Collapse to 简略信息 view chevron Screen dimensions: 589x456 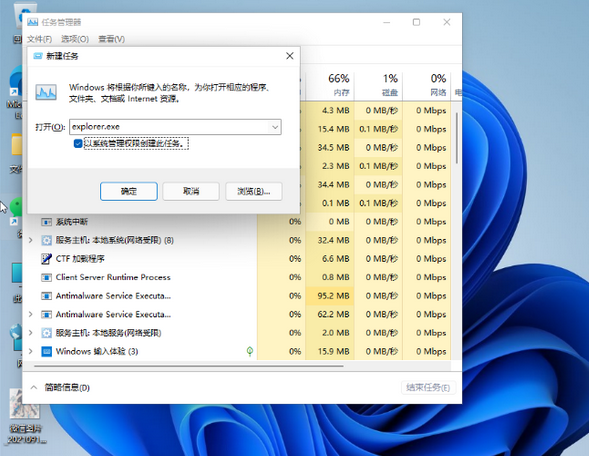[34, 387]
